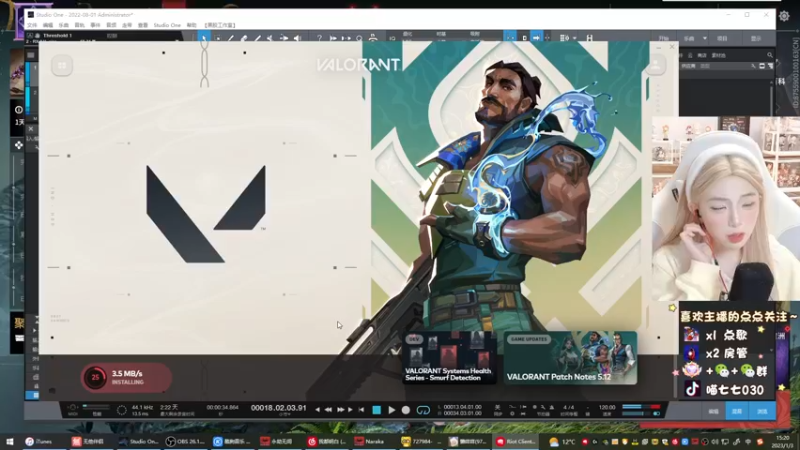Click the 4 / 4 time signature field

(x=568, y=408)
